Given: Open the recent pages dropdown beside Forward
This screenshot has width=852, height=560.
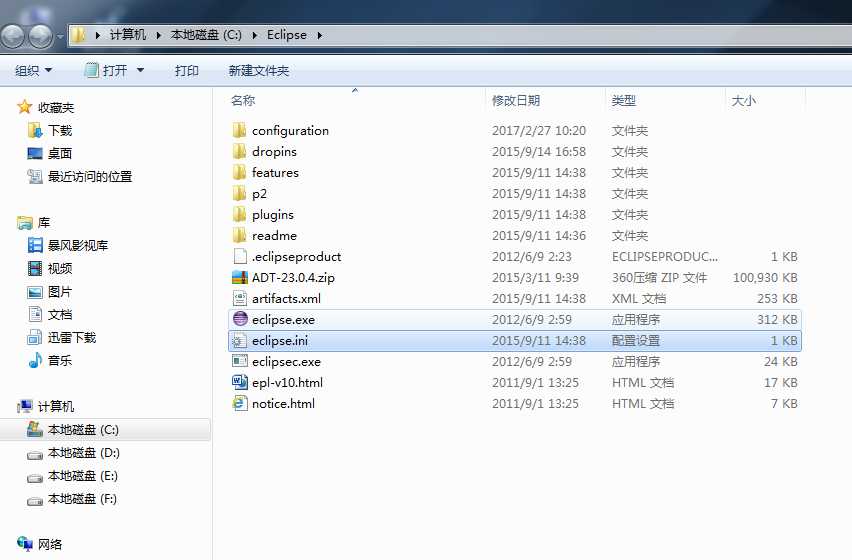Looking at the screenshot, I should pyautogui.click(x=60, y=36).
